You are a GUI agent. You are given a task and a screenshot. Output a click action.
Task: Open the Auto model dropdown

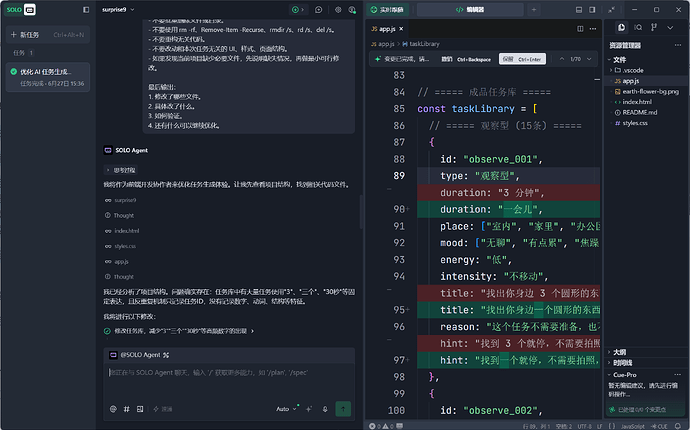[286, 409]
